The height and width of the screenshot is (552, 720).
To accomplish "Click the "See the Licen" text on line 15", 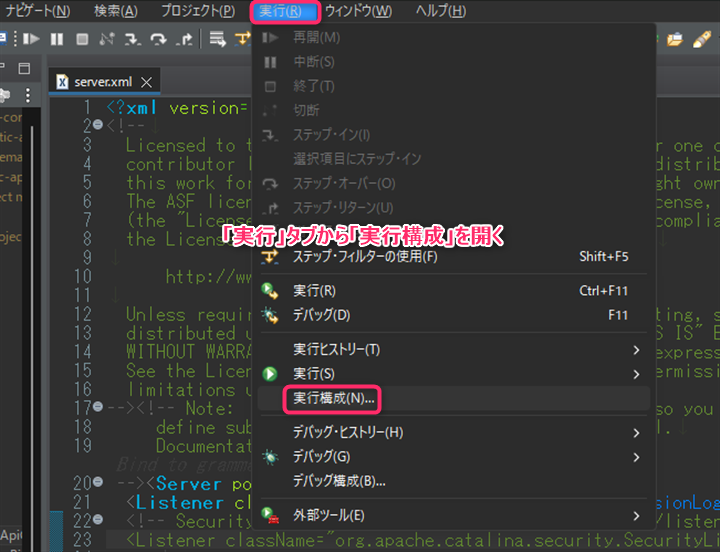I will [189, 371].
